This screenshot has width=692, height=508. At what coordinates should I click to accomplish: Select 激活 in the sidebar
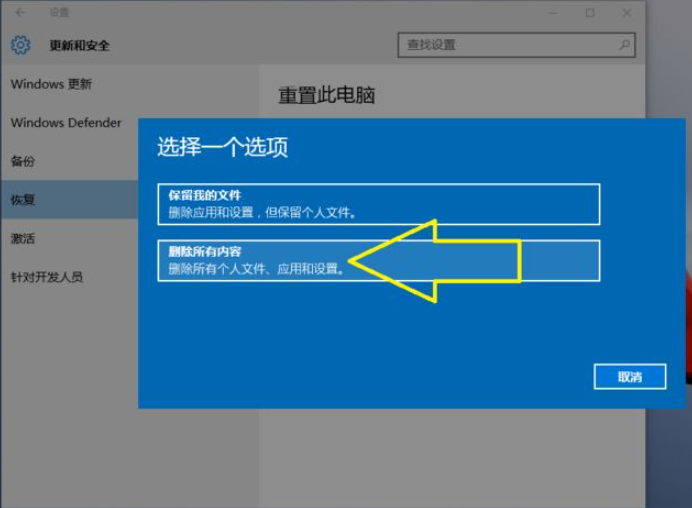(23, 239)
